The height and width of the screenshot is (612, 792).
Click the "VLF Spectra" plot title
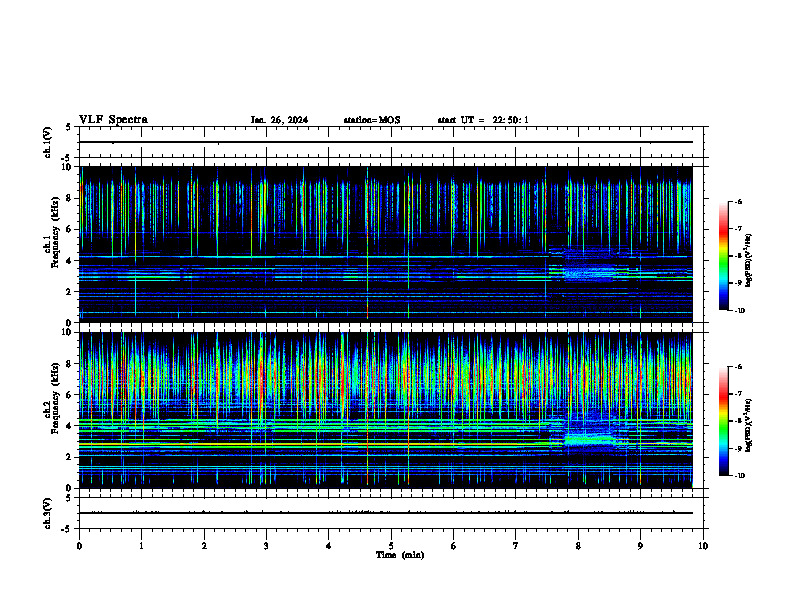[113, 120]
